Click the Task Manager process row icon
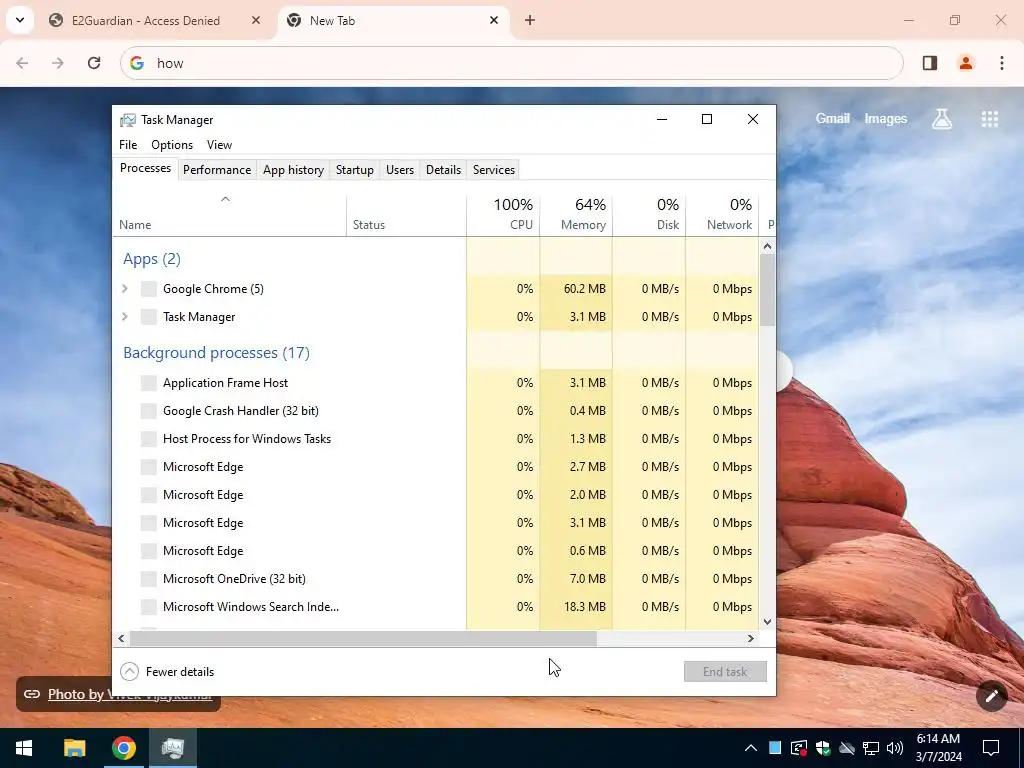 (x=149, y=317)
